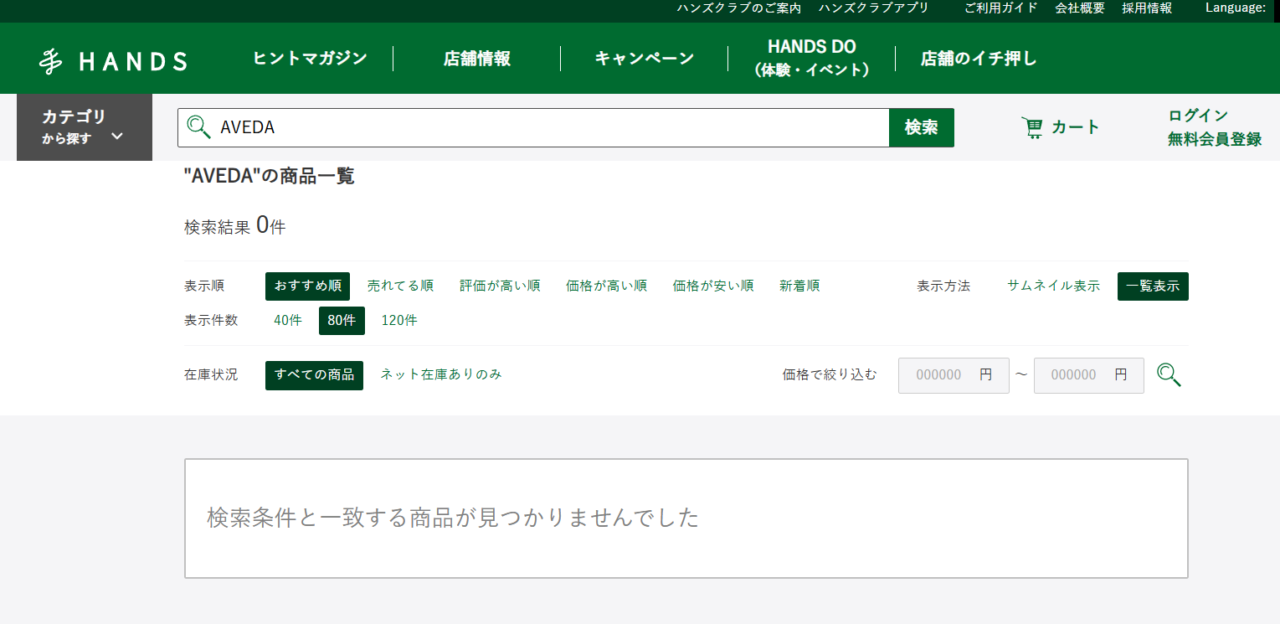Click the price filter magnifier icon

(1169, 375)
